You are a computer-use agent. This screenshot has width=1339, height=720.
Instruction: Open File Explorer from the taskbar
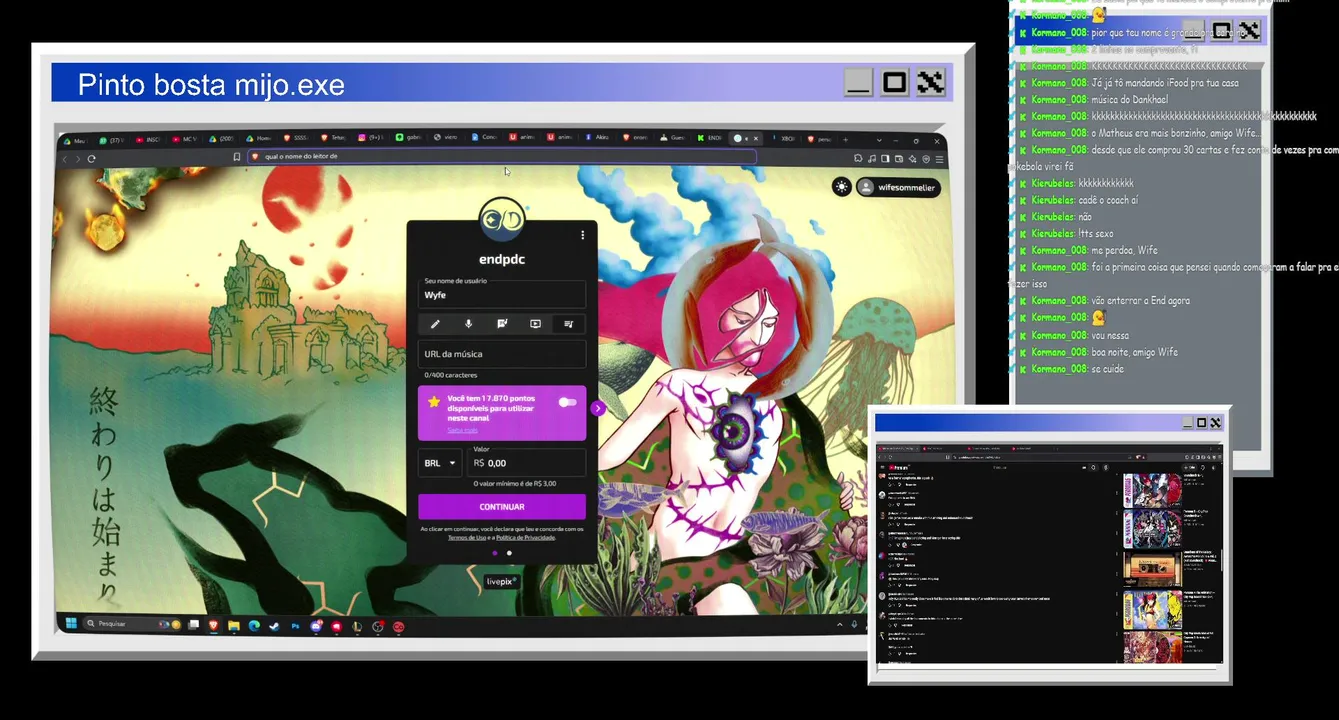pos(234,626)
